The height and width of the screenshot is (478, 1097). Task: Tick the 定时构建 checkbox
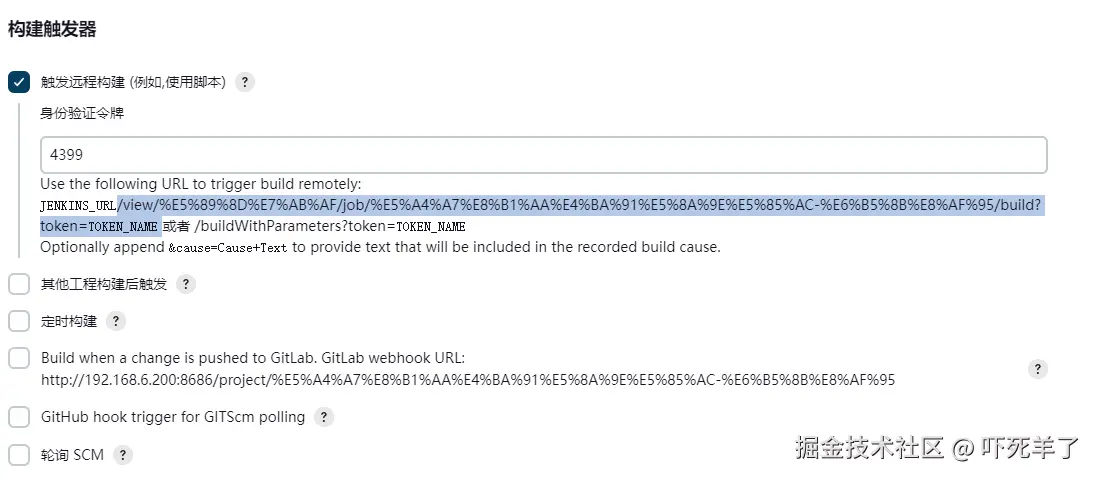click(19, 321)
